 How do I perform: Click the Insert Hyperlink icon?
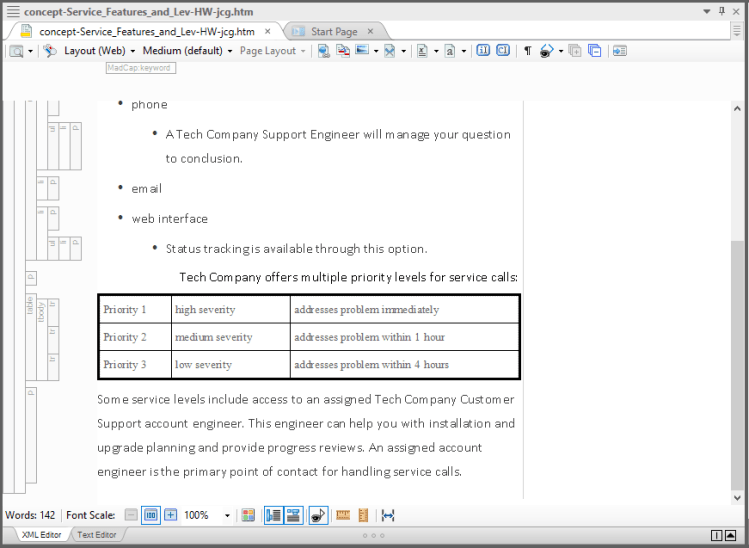324,51
